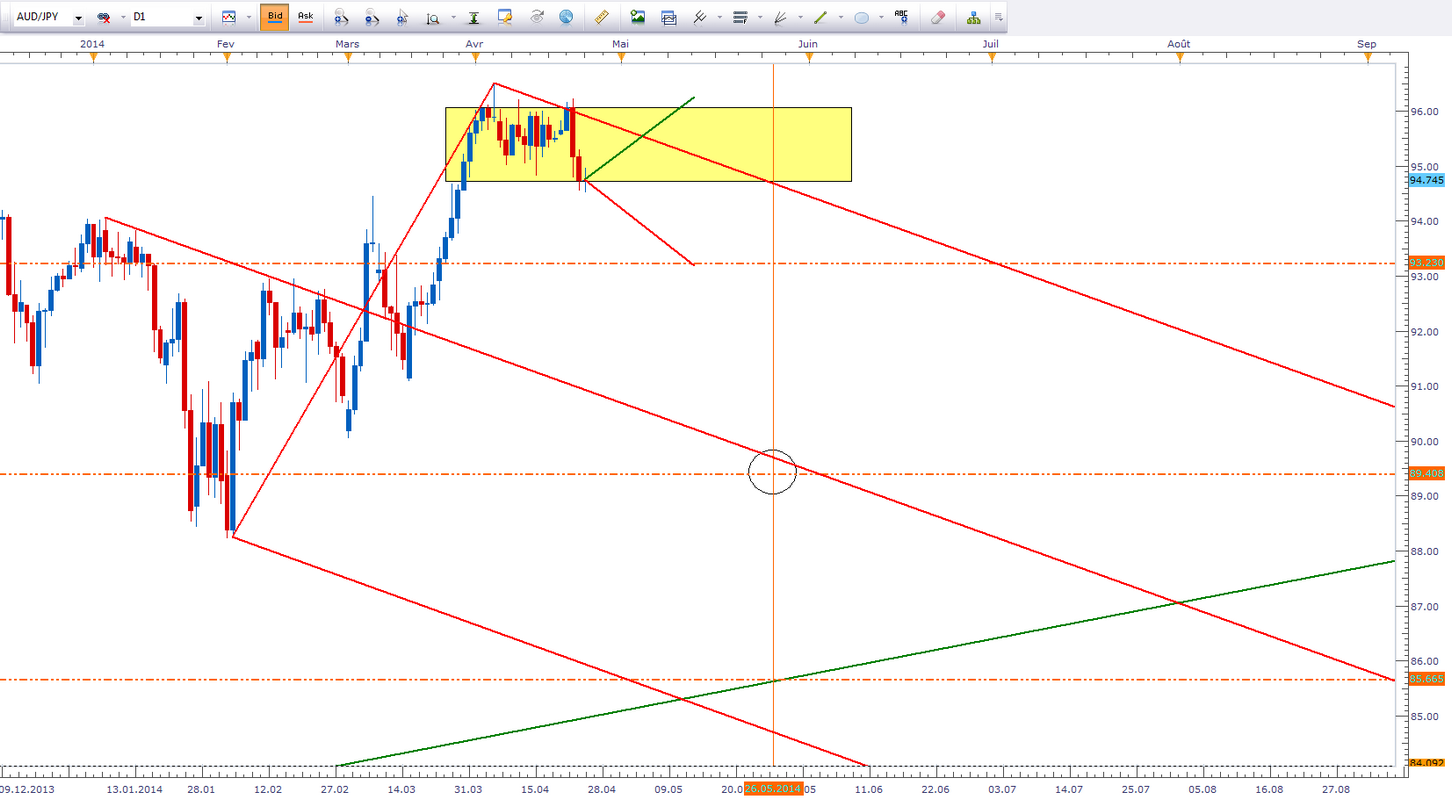This screenshot has height=800, width=1452.
Task: Select the eraser tool
Action: tap(938, 17)
